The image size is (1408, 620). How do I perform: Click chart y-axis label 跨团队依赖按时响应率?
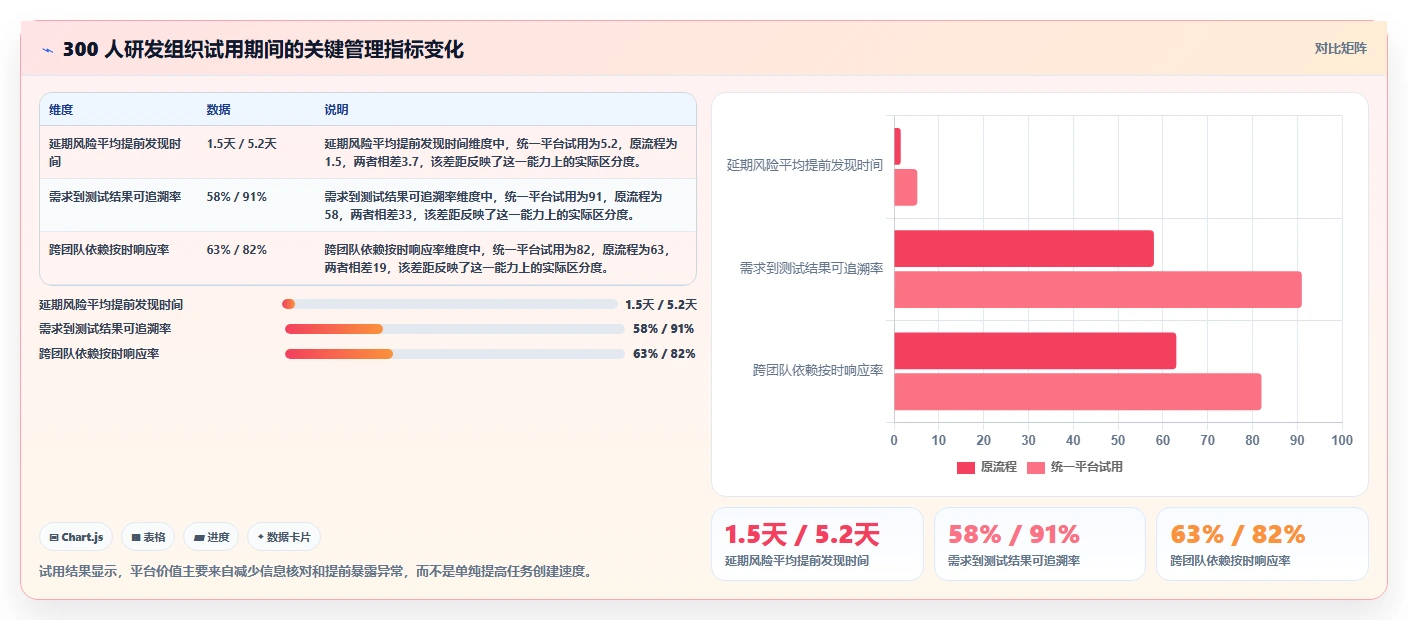pyautogui.click(x=818, y=370)
